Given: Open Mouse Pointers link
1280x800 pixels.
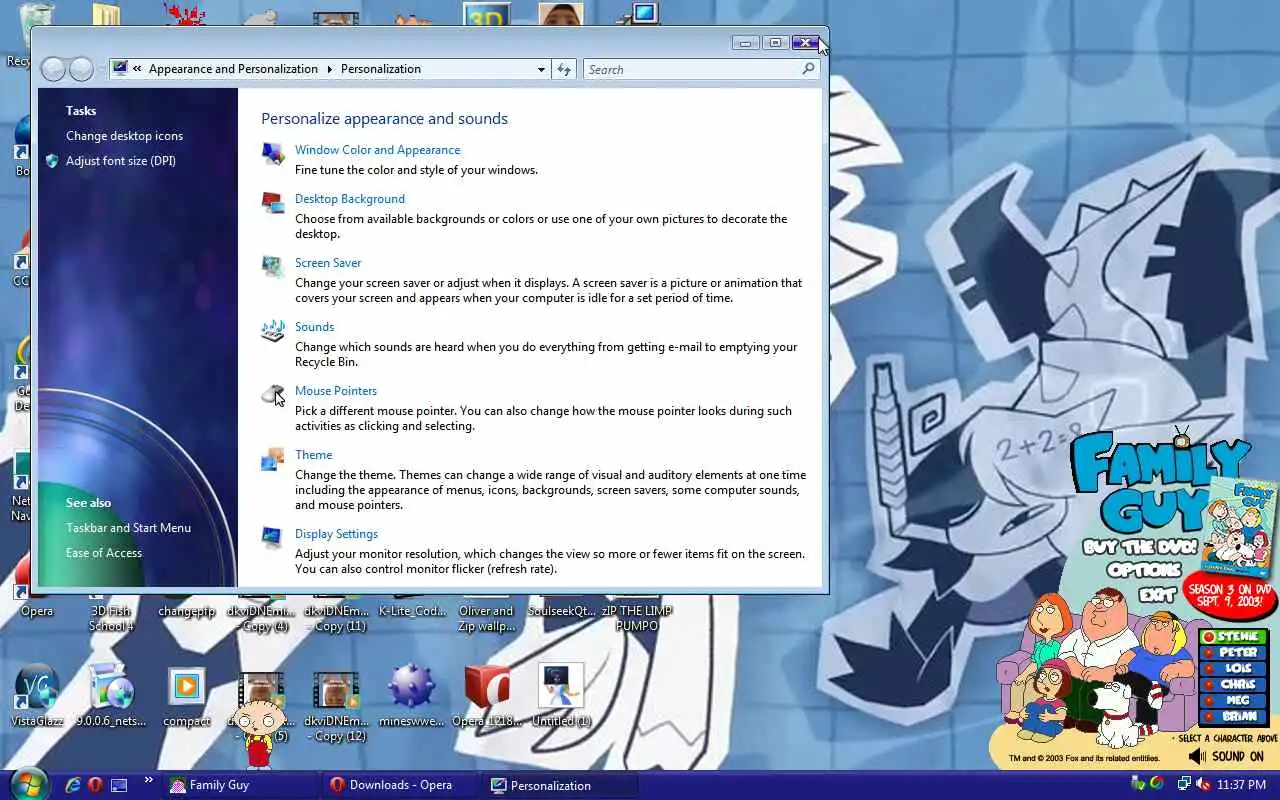Looking at the screenshot, I should tap(336, 391).
